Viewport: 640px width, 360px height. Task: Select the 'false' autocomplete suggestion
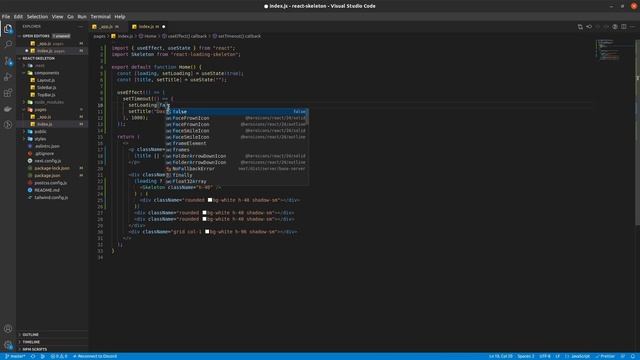point(237,111)
